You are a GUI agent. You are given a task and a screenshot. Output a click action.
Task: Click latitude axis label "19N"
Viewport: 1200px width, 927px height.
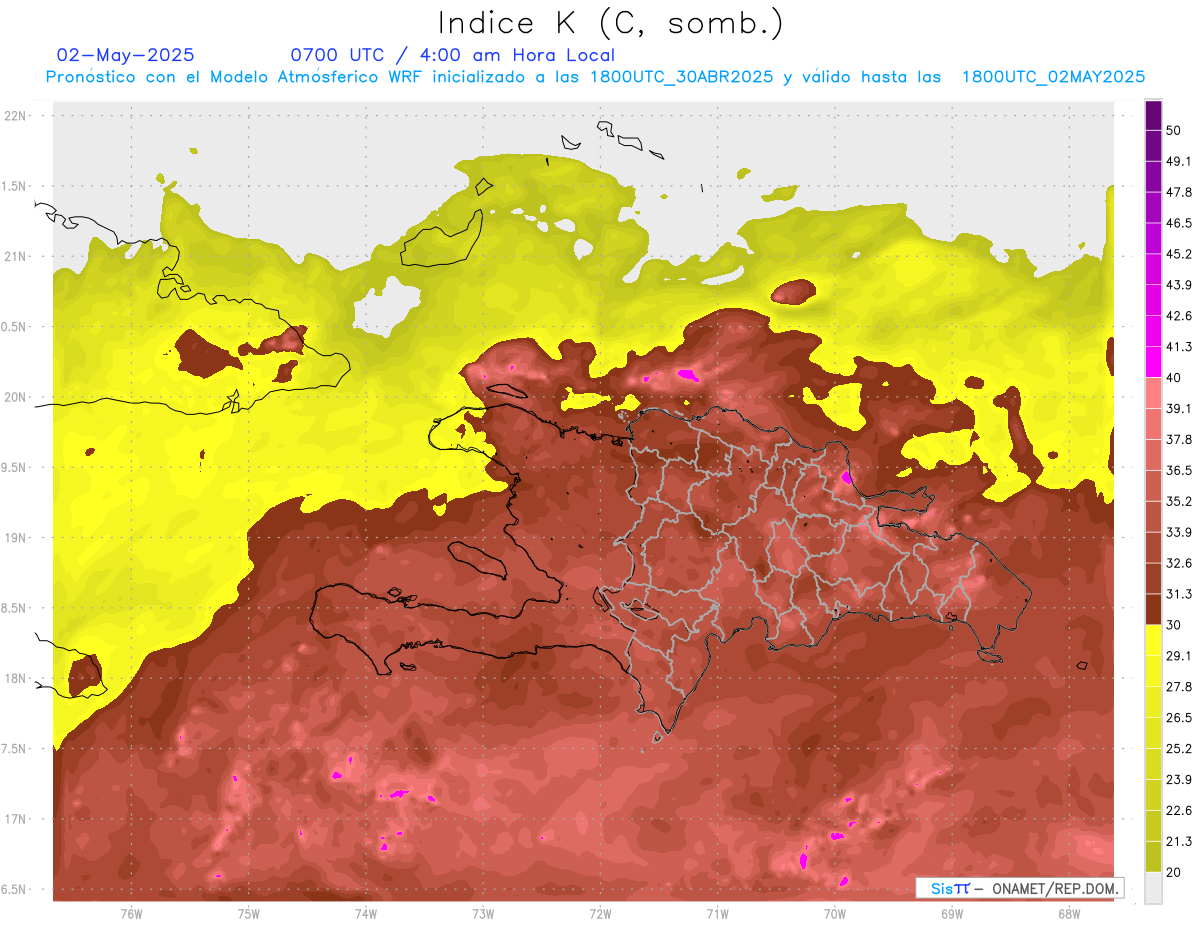click(15, 538)
